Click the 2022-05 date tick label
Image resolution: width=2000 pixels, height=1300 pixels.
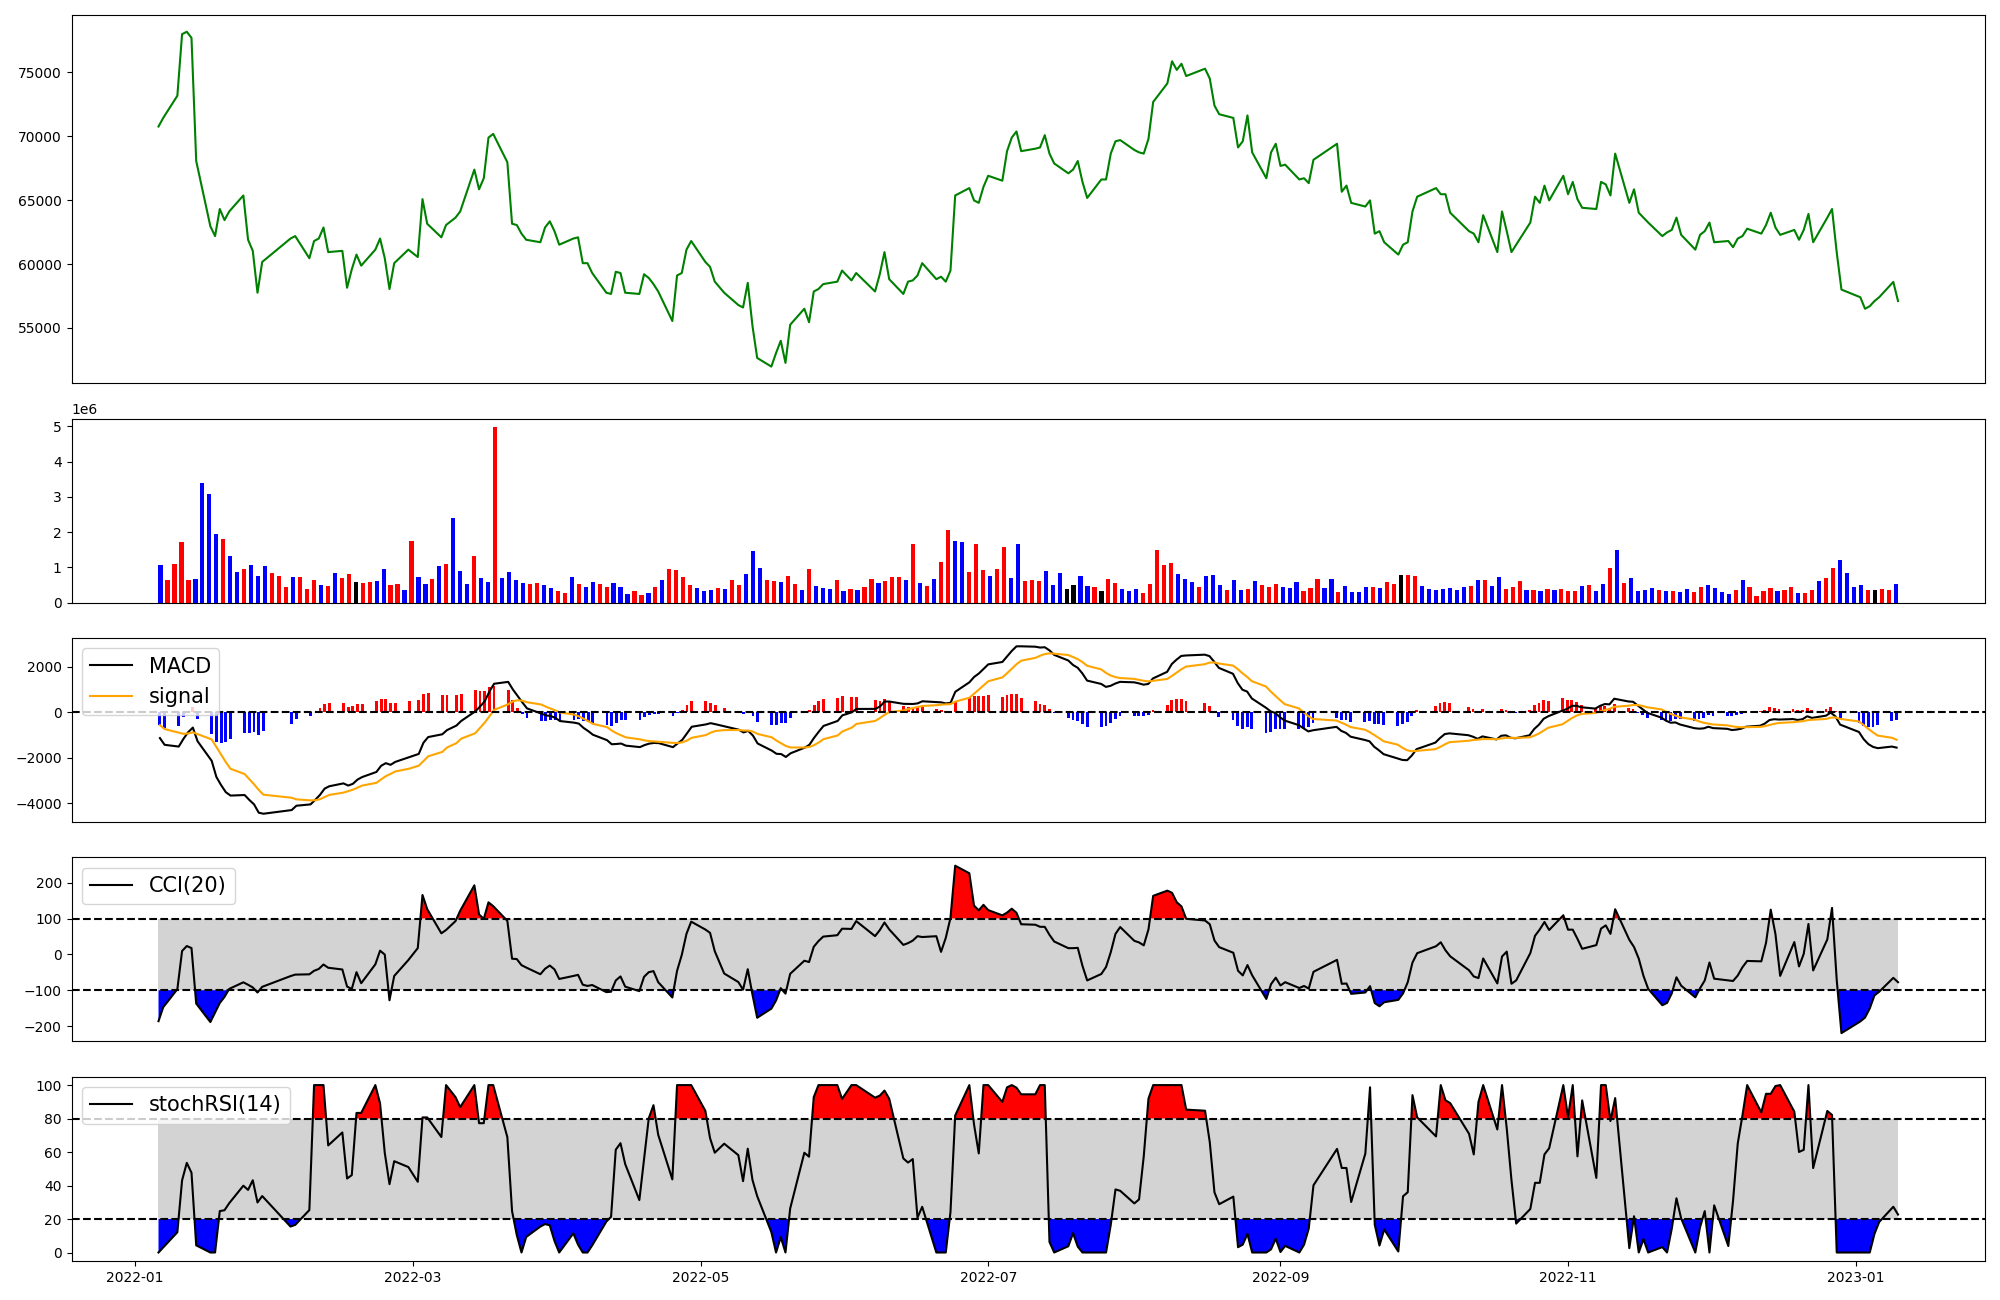point(700,1277)
